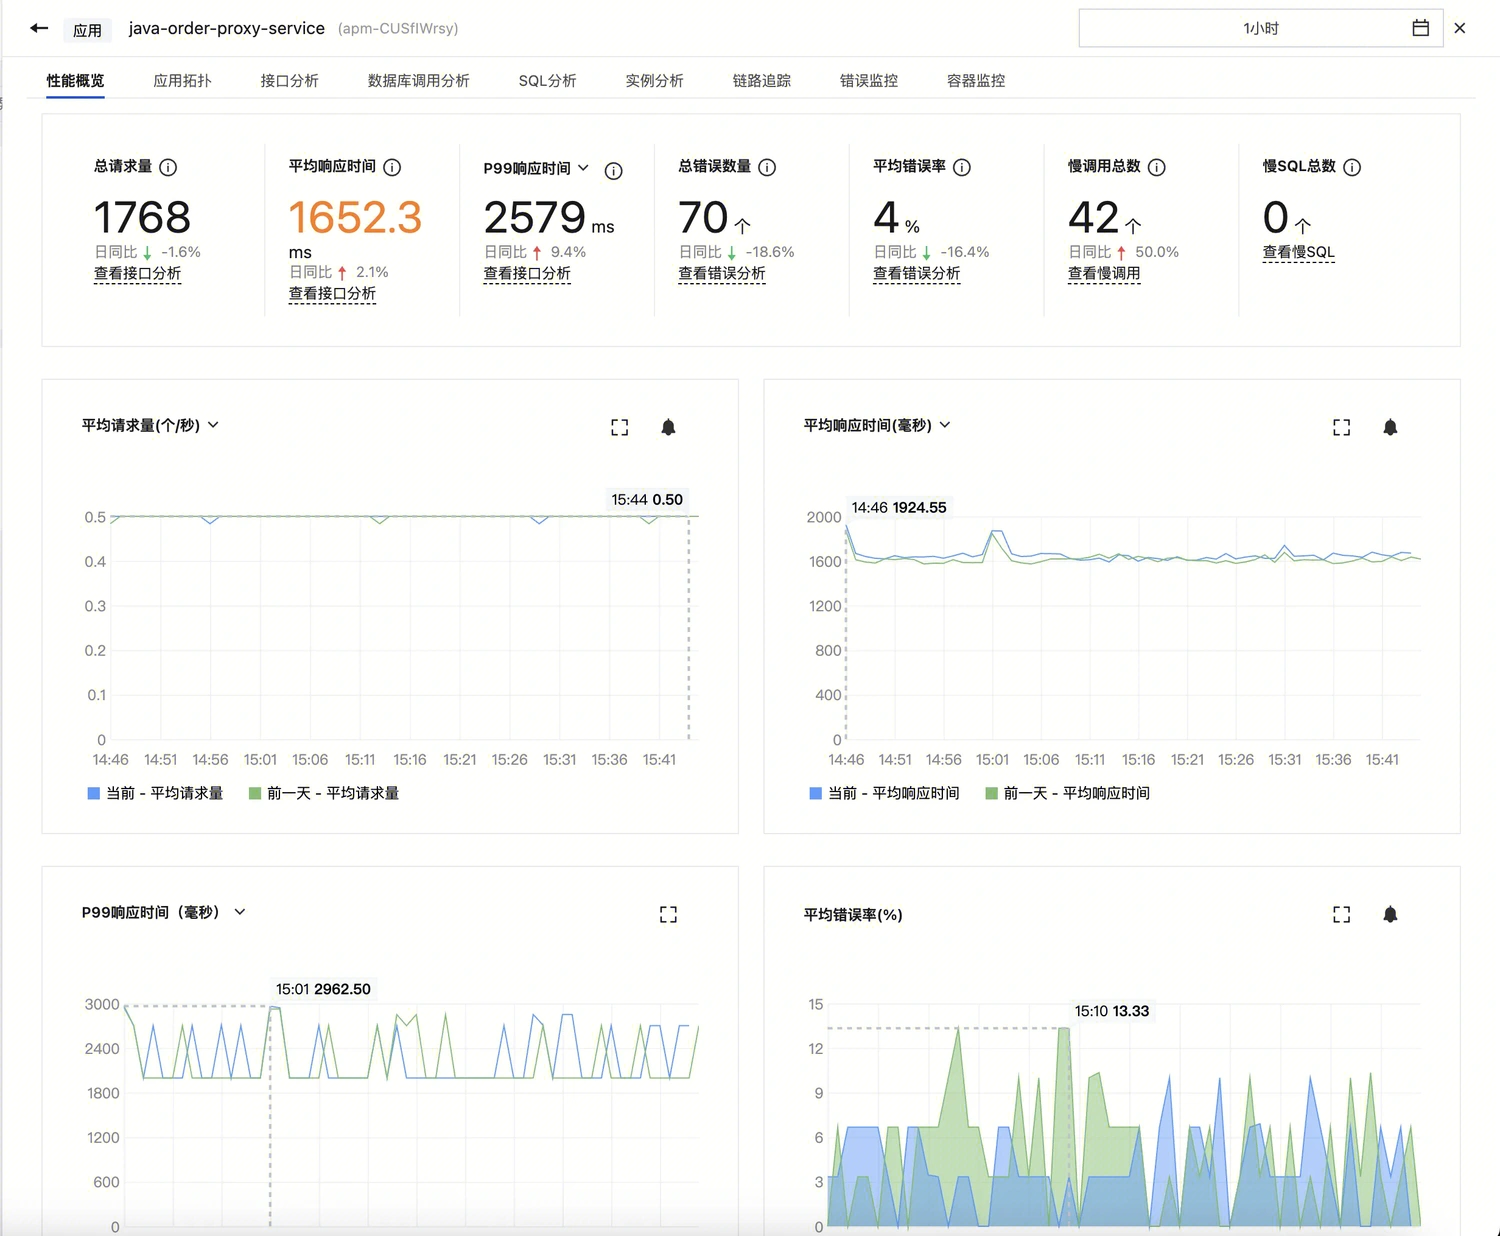Click alarm bell on average error rate chart
The height and width of the screenshot is (1236, 1500).
[1390, 914]
